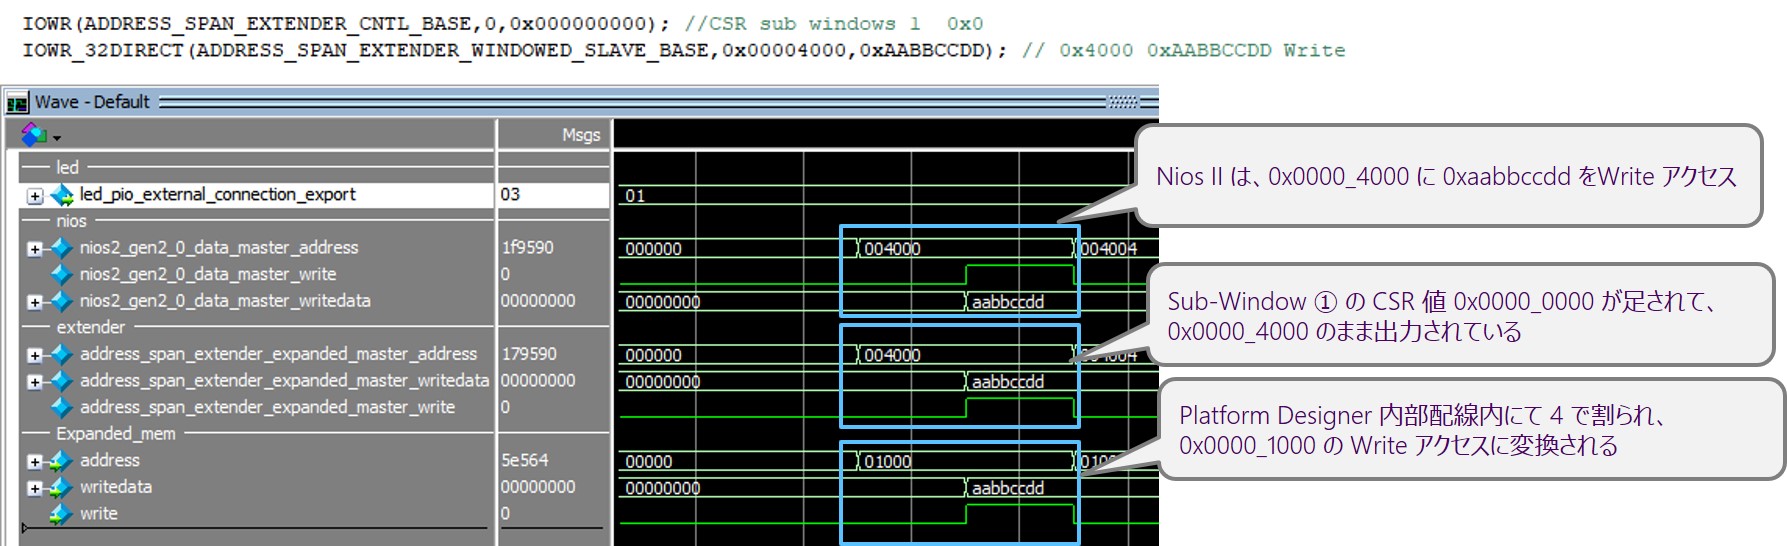The height and width of the screenshot is (546, 1787).
Task: Click the signal icon of led_pio_external_connection_export
Action: 62,195
